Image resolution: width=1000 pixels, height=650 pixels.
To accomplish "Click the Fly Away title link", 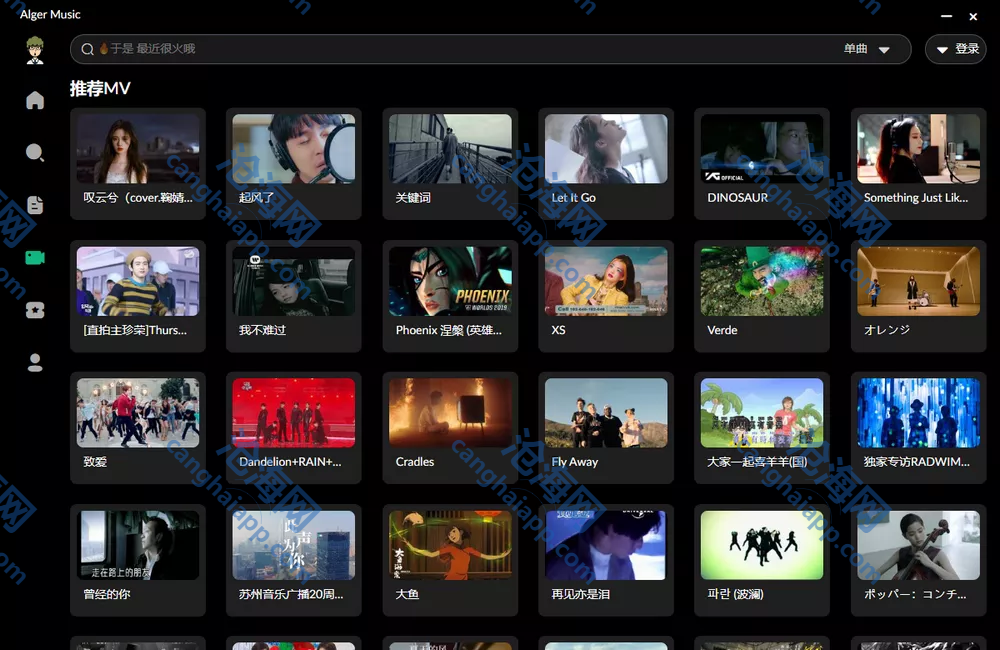I will 575,462.
